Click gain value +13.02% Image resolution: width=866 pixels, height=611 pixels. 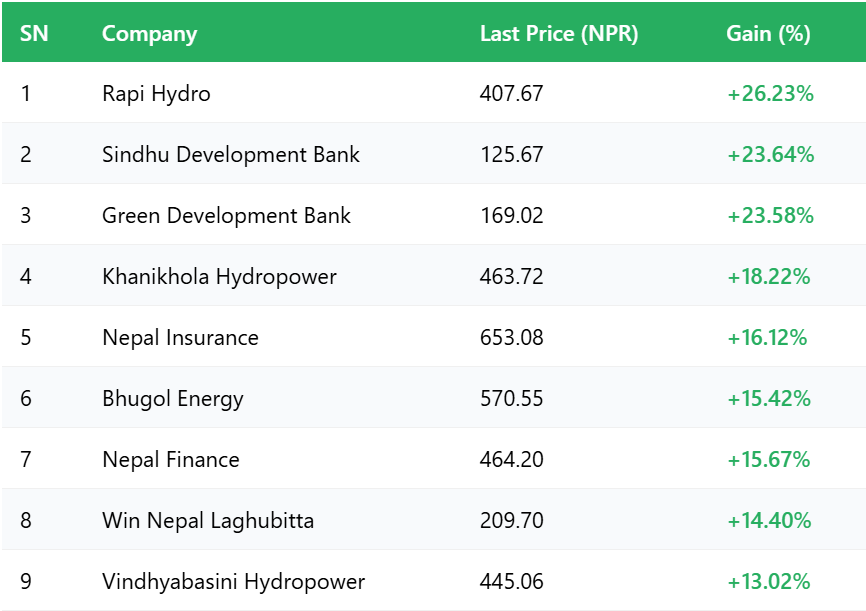(769, 582)
